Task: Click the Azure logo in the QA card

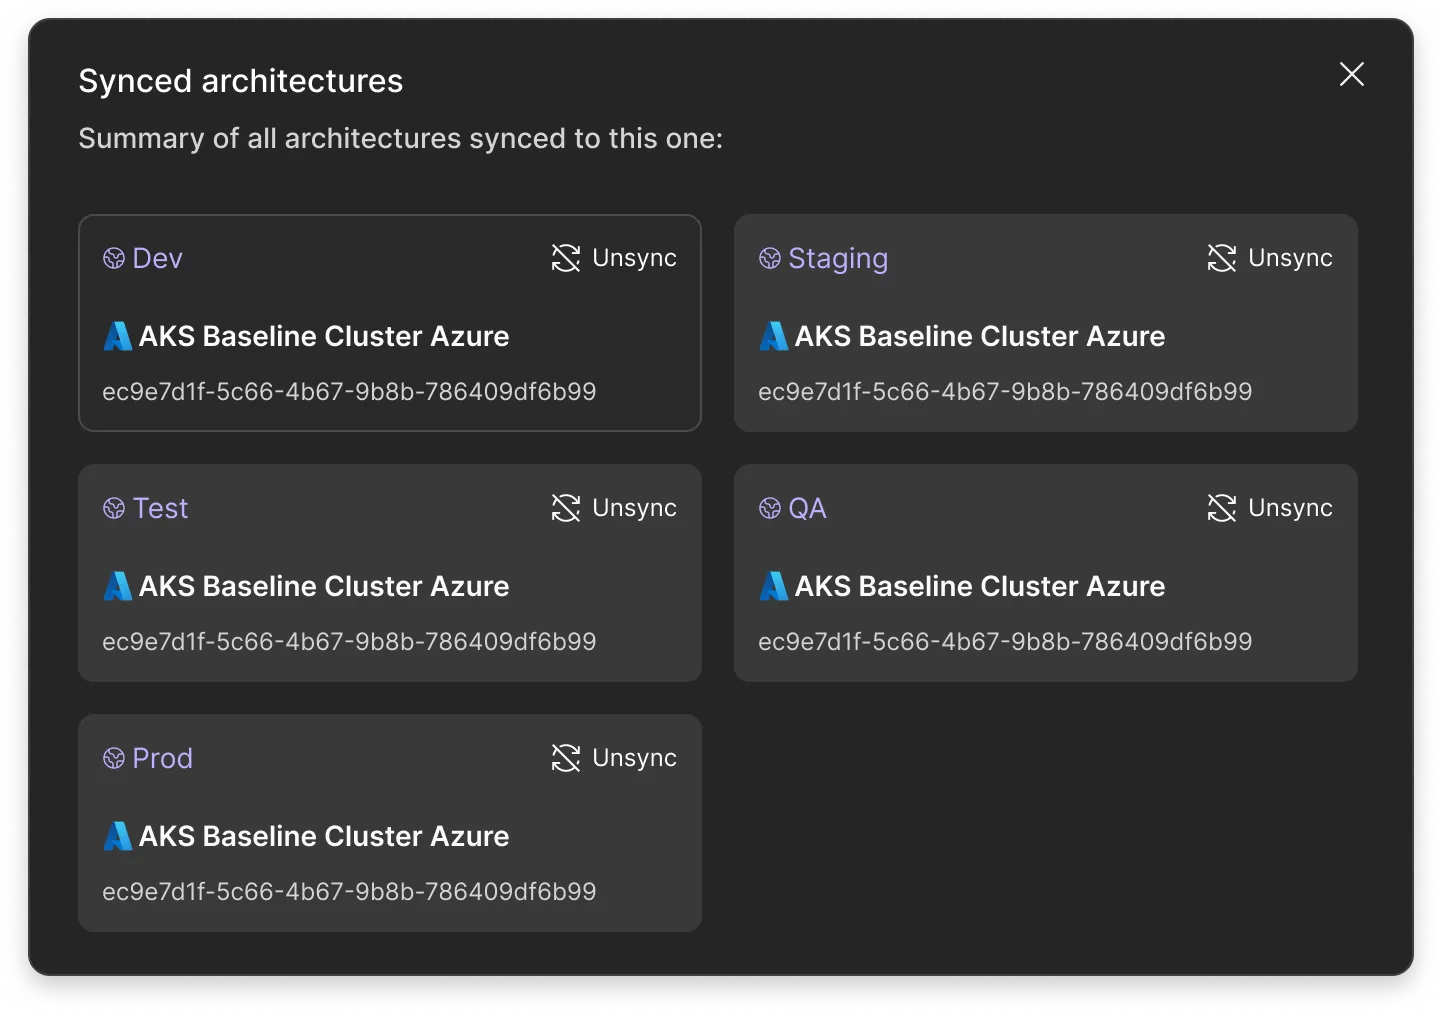Action: (x=773, y=586)
